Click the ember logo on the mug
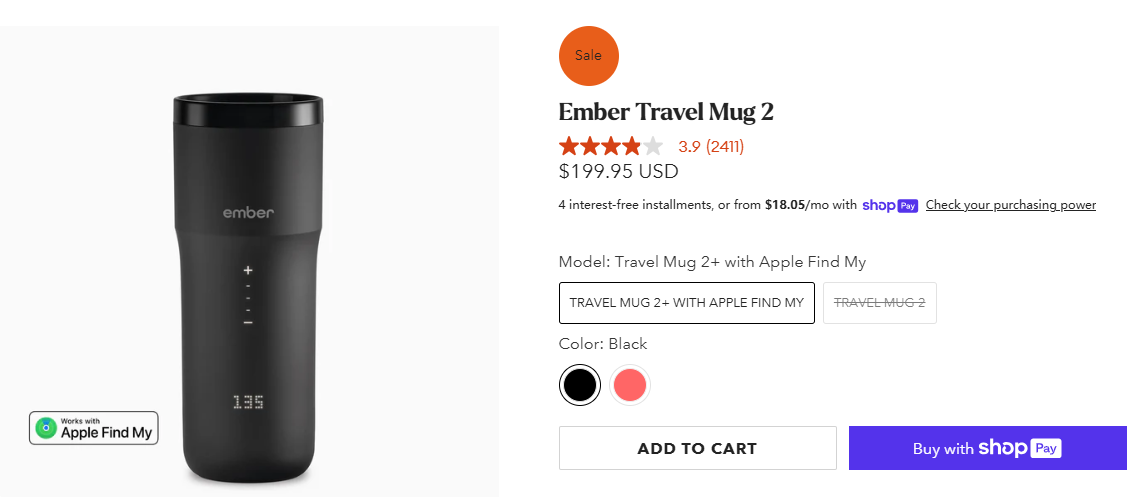 [x=247, y=212]
